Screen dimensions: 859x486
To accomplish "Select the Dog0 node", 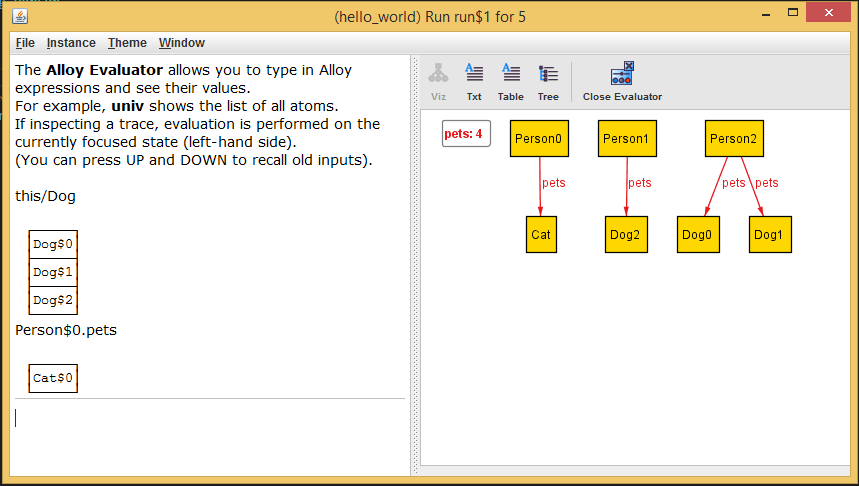I will pos(698,235).
